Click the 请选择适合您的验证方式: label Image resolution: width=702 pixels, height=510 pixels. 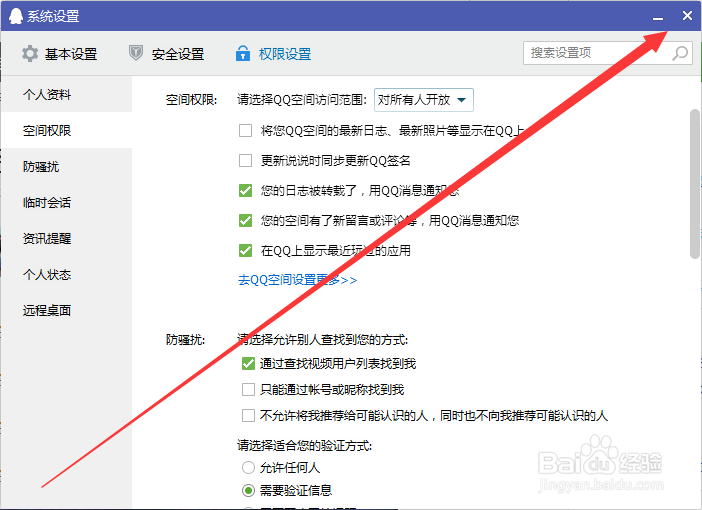(304, 446)
